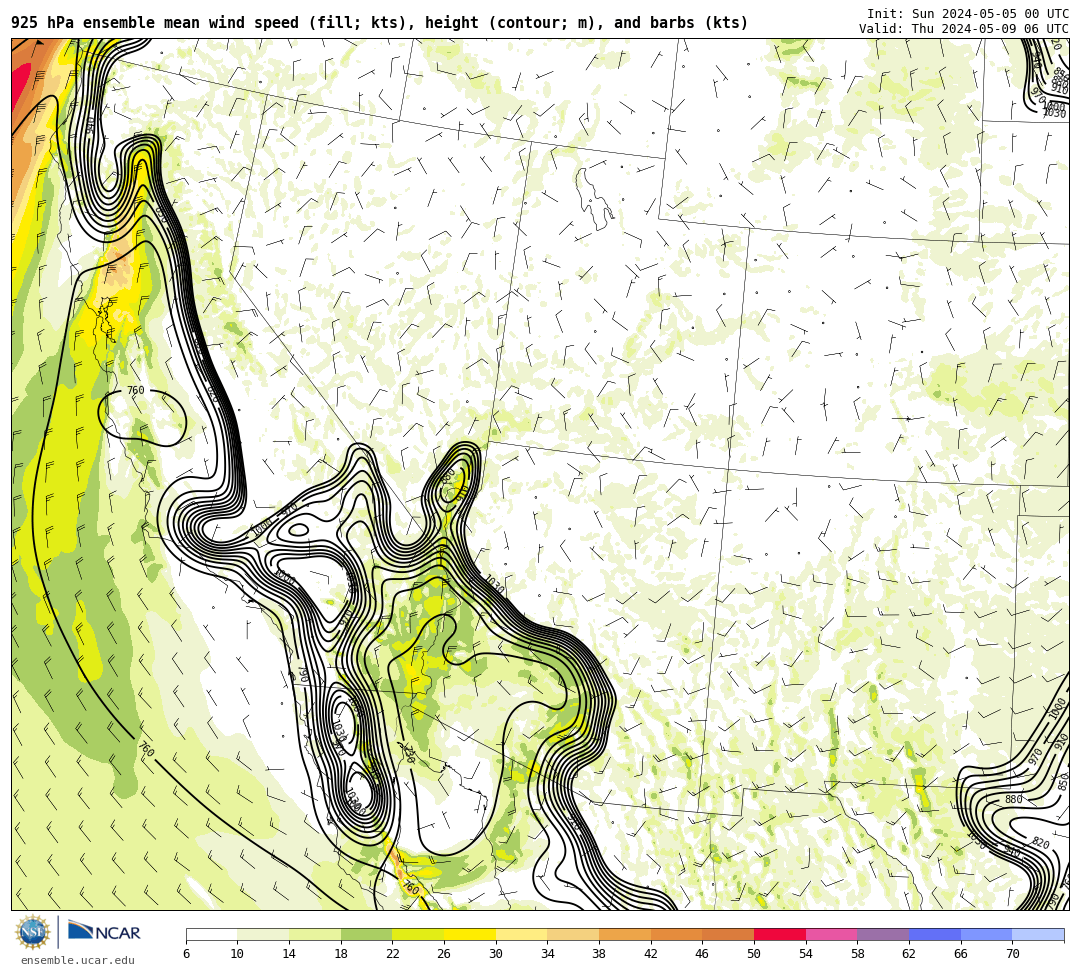Click the light green 14–18 kts colorbar swatch

[315, 934]
